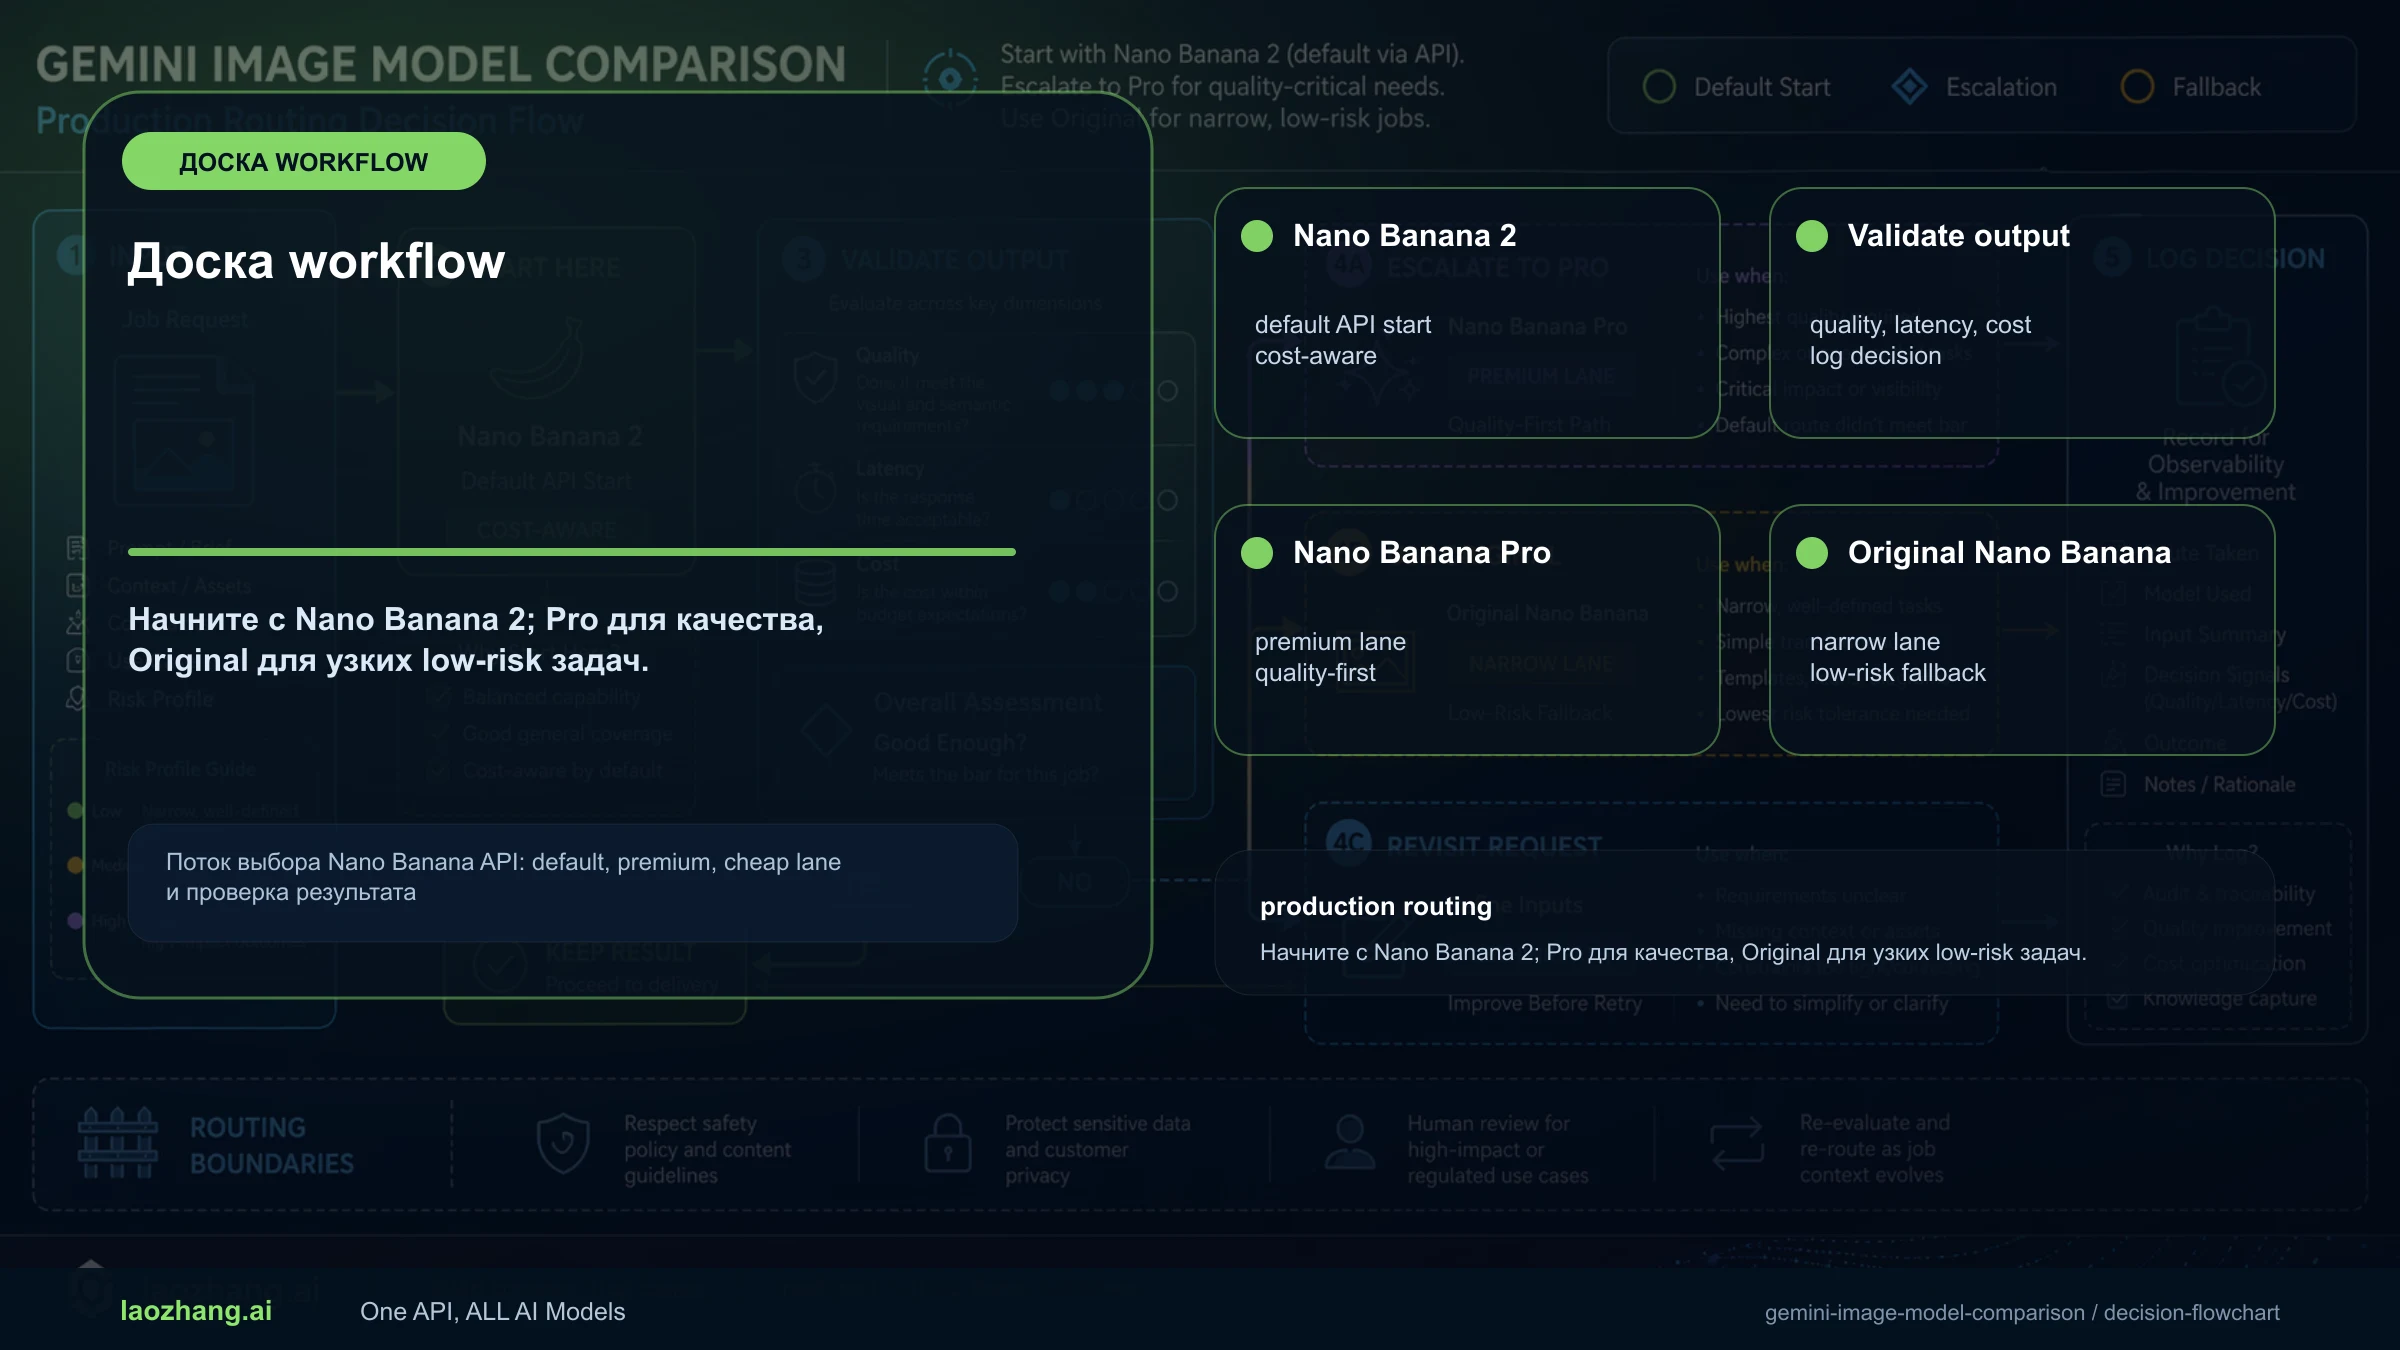This screenshot has width=2400, height=1350.
Task: Open the Original Nano Banana card
Action: point(2022,630)
